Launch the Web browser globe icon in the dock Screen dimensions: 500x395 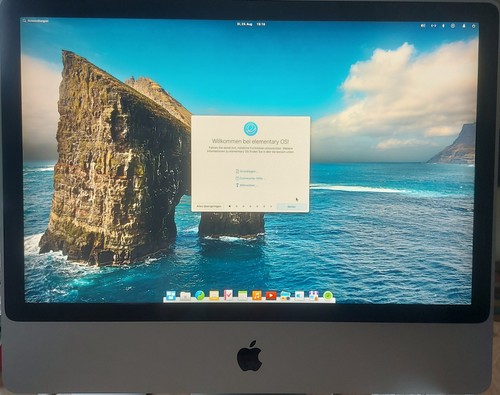[x=200, y=295]
